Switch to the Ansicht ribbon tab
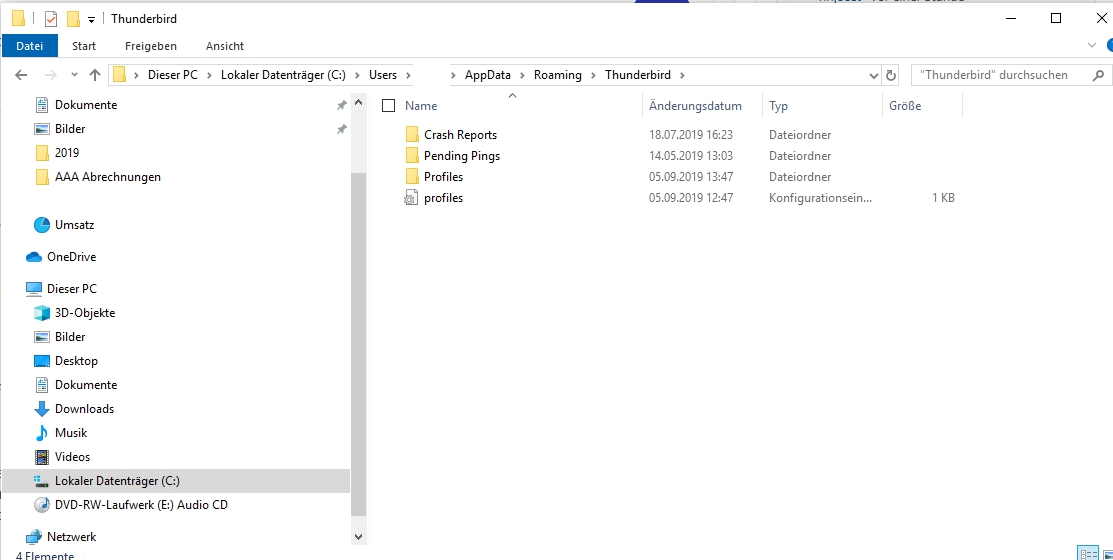This screenshot has height=560, width=1113. (x=225, y=46)
